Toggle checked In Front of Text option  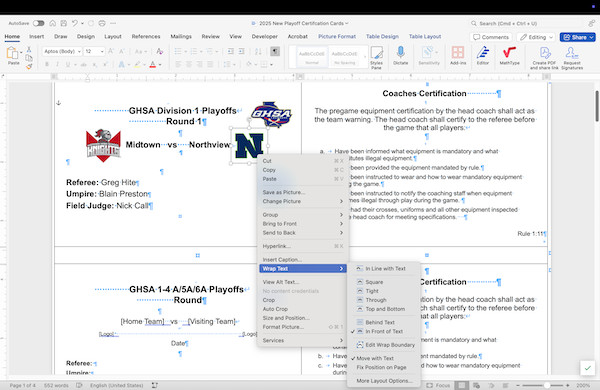(383, 331)
